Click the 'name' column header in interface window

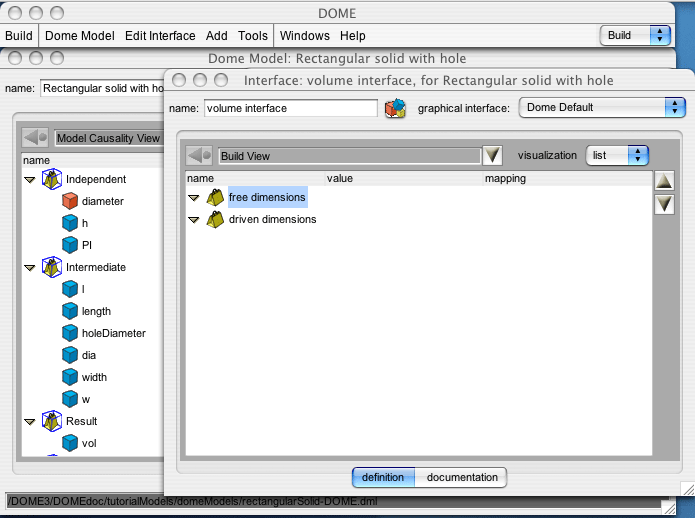[x=255, y=179]
